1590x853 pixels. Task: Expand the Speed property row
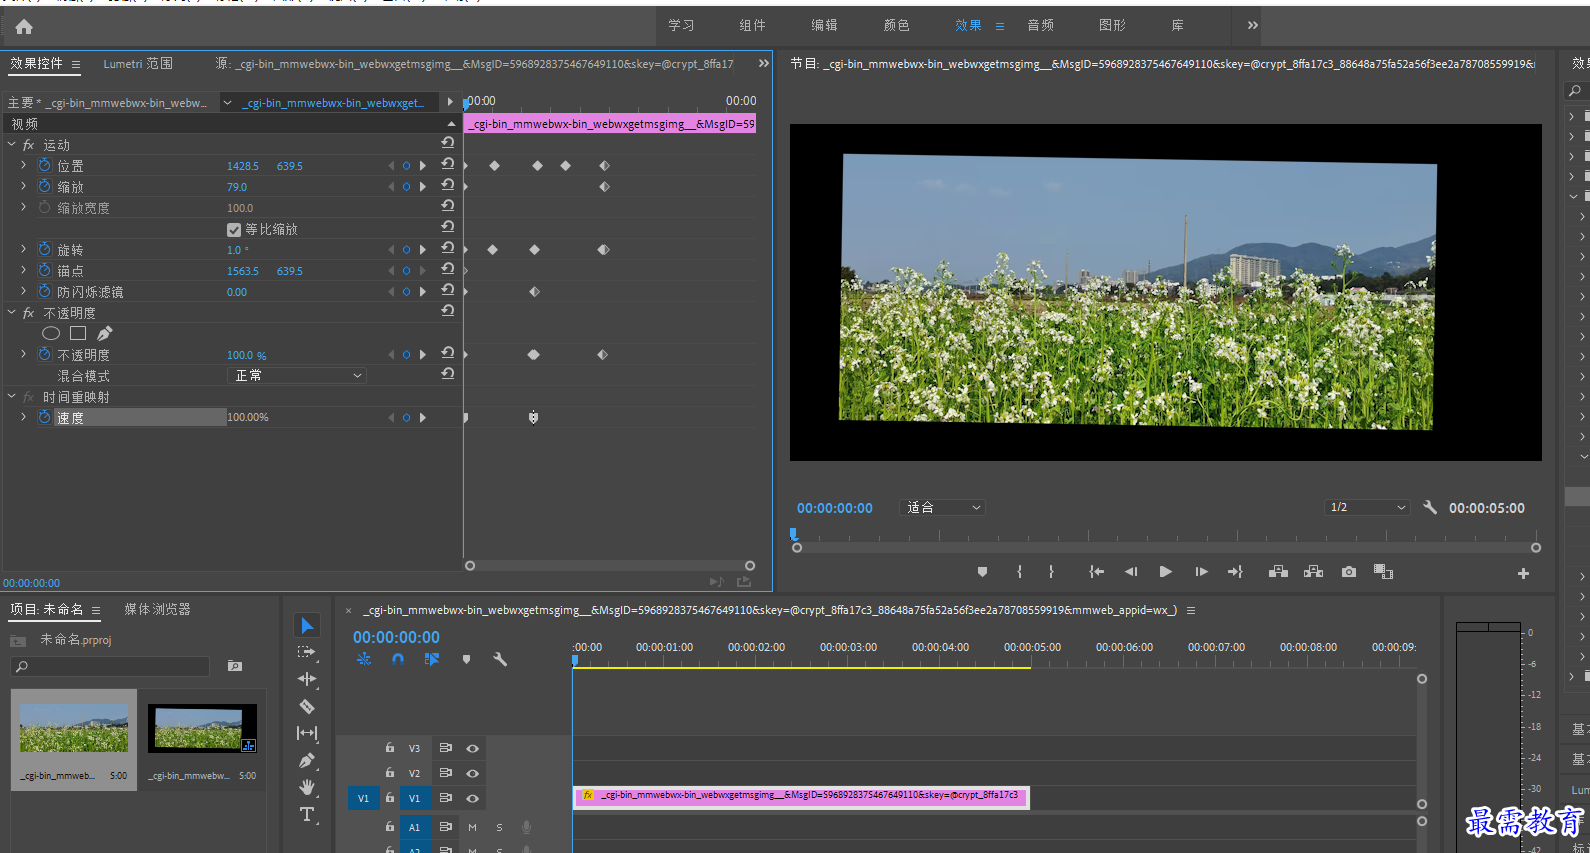24,417
